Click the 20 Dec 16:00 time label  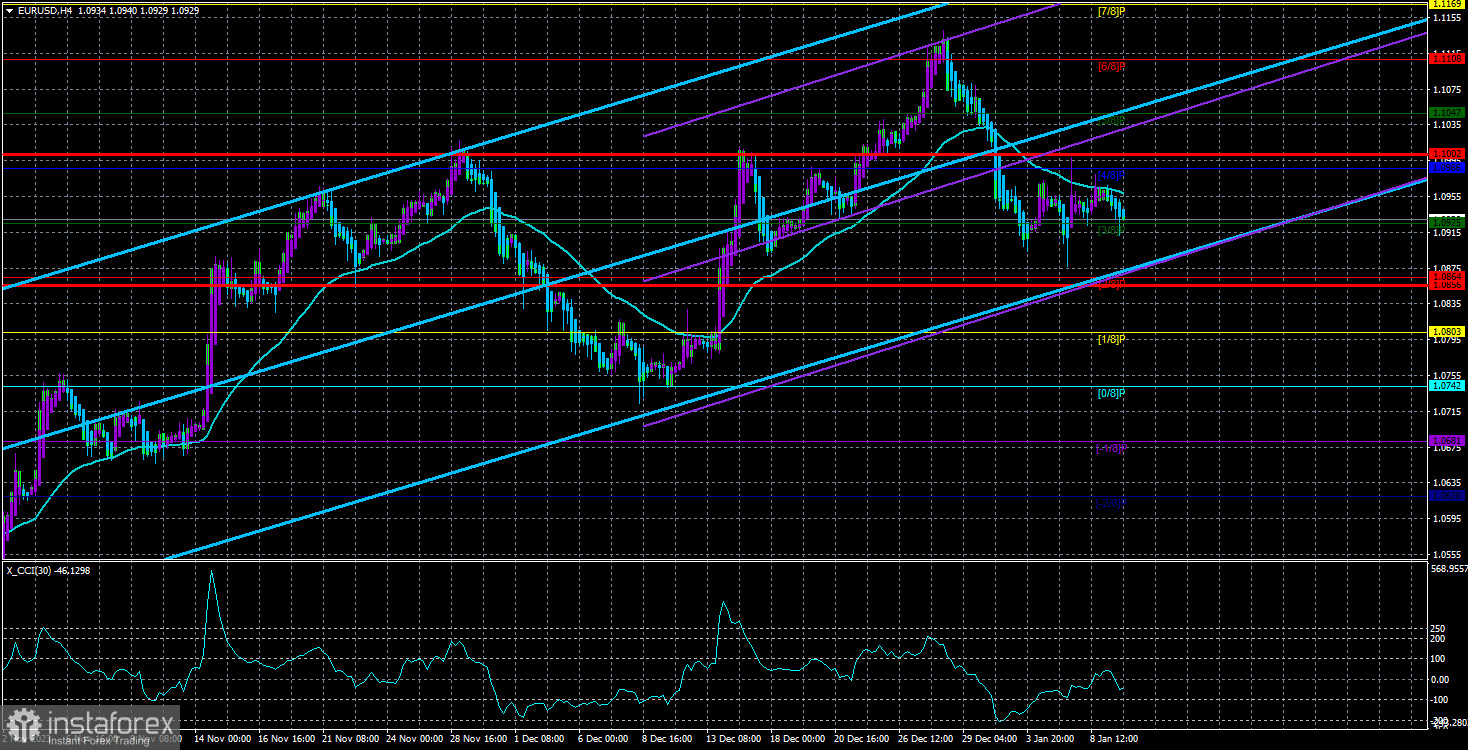[x=863, y=738]
